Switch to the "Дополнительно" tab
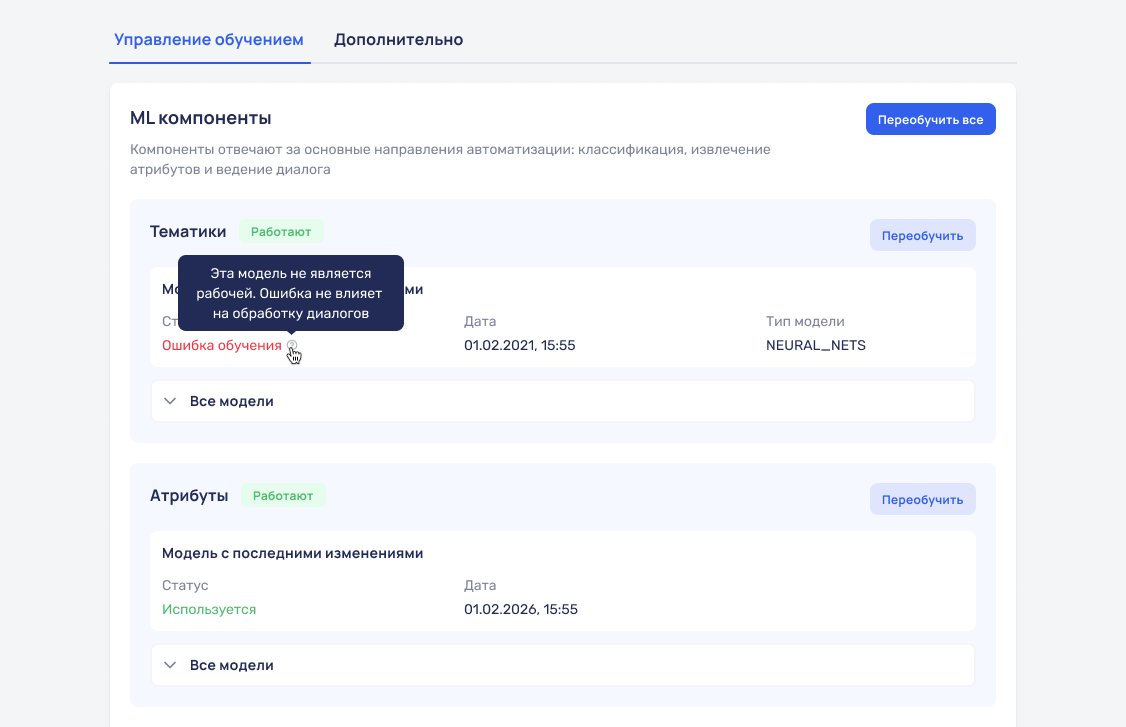The width and height of the screenshot is (1126, 727). coord(398,40)
